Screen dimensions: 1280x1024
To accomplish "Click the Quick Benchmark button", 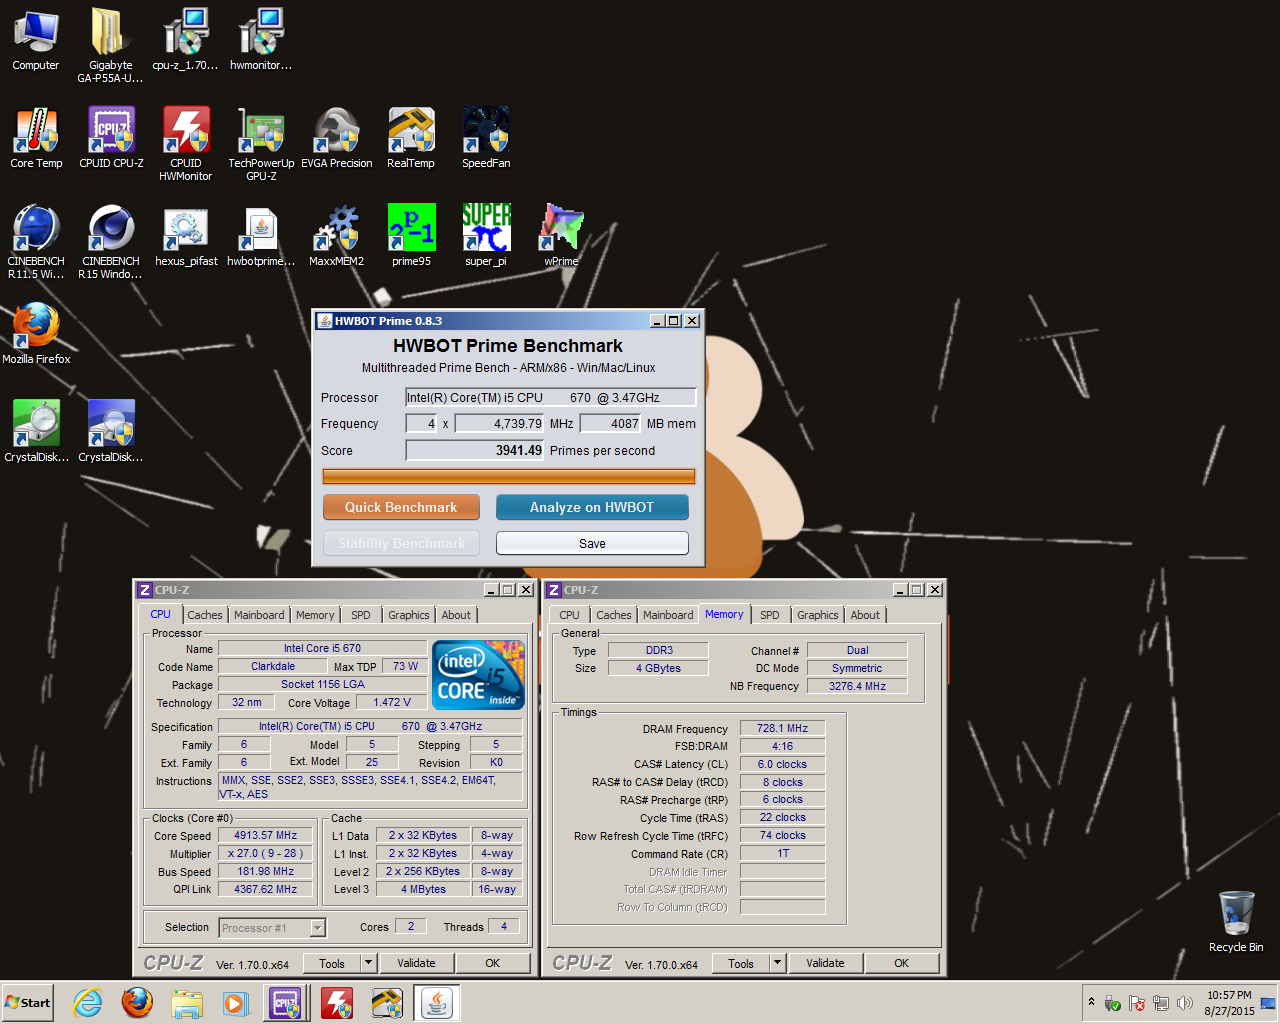I will (x=401, y=507).
